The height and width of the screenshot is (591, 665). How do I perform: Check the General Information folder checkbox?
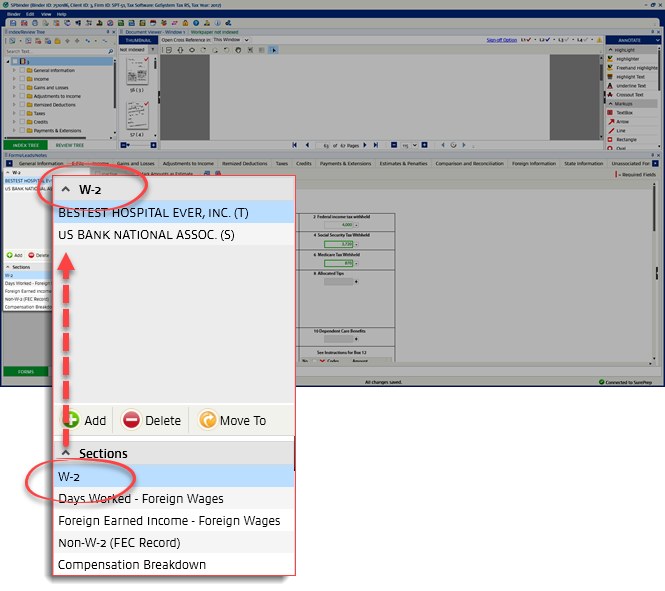tap(21, 71)
